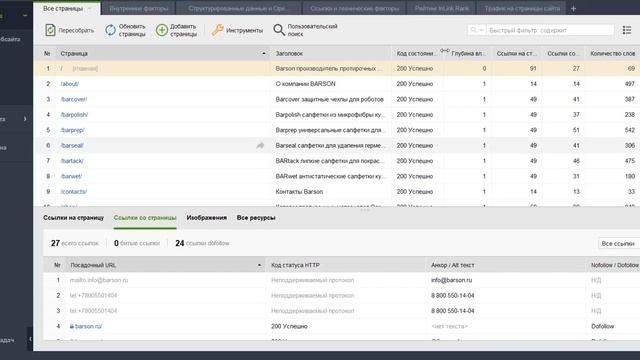Select the main page row with slash
Image resolution: width=640 pixels, height=360 pixels.
(x=337, y=69)
